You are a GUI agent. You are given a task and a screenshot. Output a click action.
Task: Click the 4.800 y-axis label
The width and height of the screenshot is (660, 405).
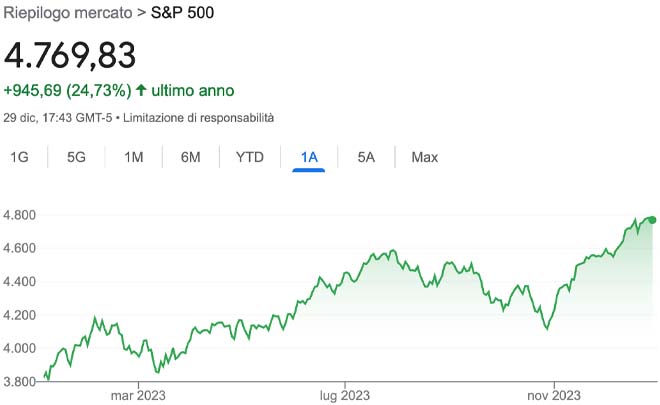21,215
